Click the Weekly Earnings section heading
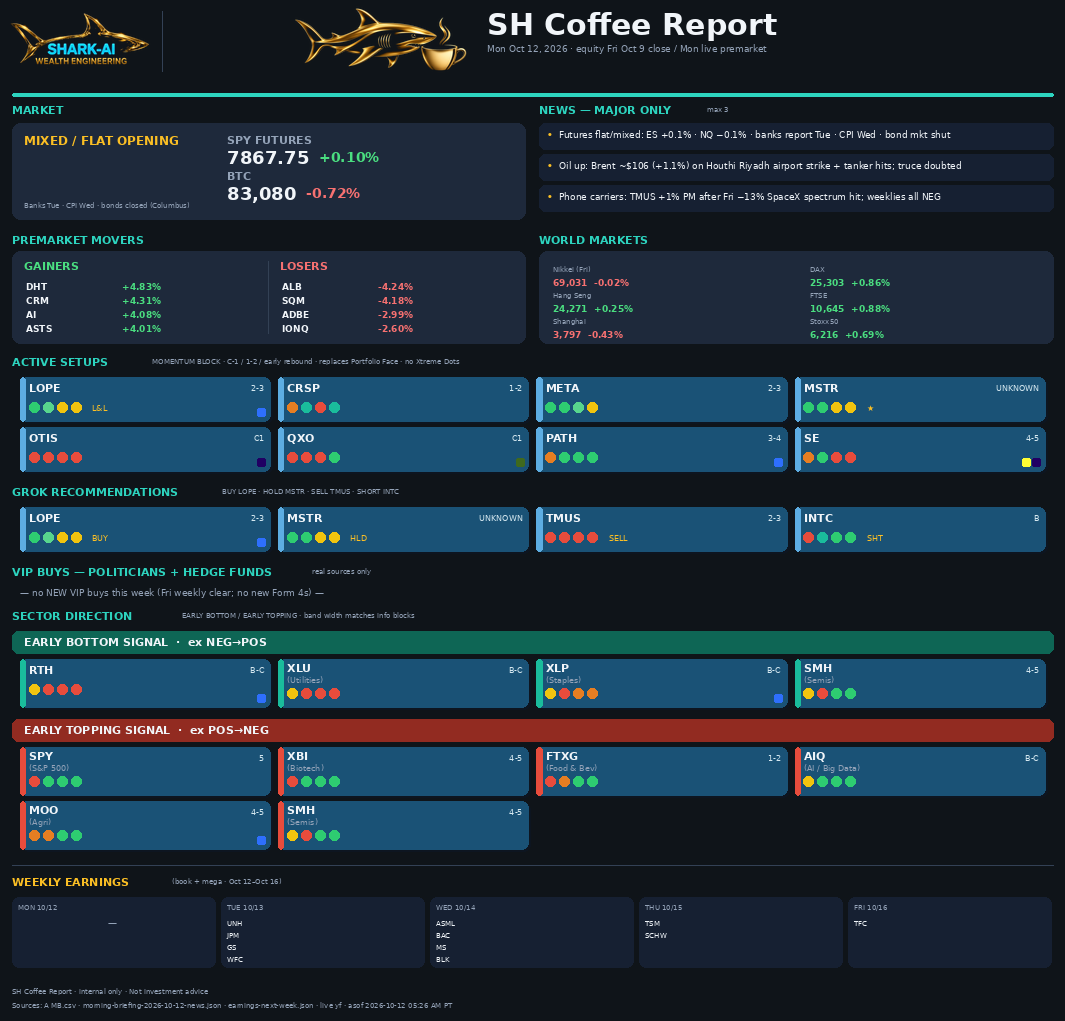This screenshot has width=1065, height=1021. coord(70,882)
